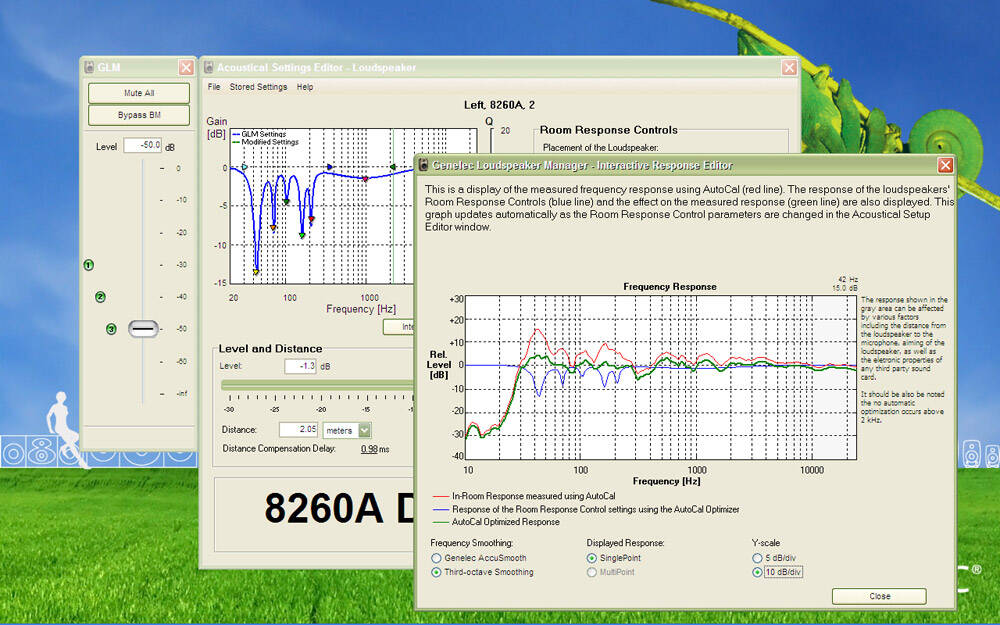Choose MultiPoint displayed response
The image size is (1000, 625).
coord(592,572)
